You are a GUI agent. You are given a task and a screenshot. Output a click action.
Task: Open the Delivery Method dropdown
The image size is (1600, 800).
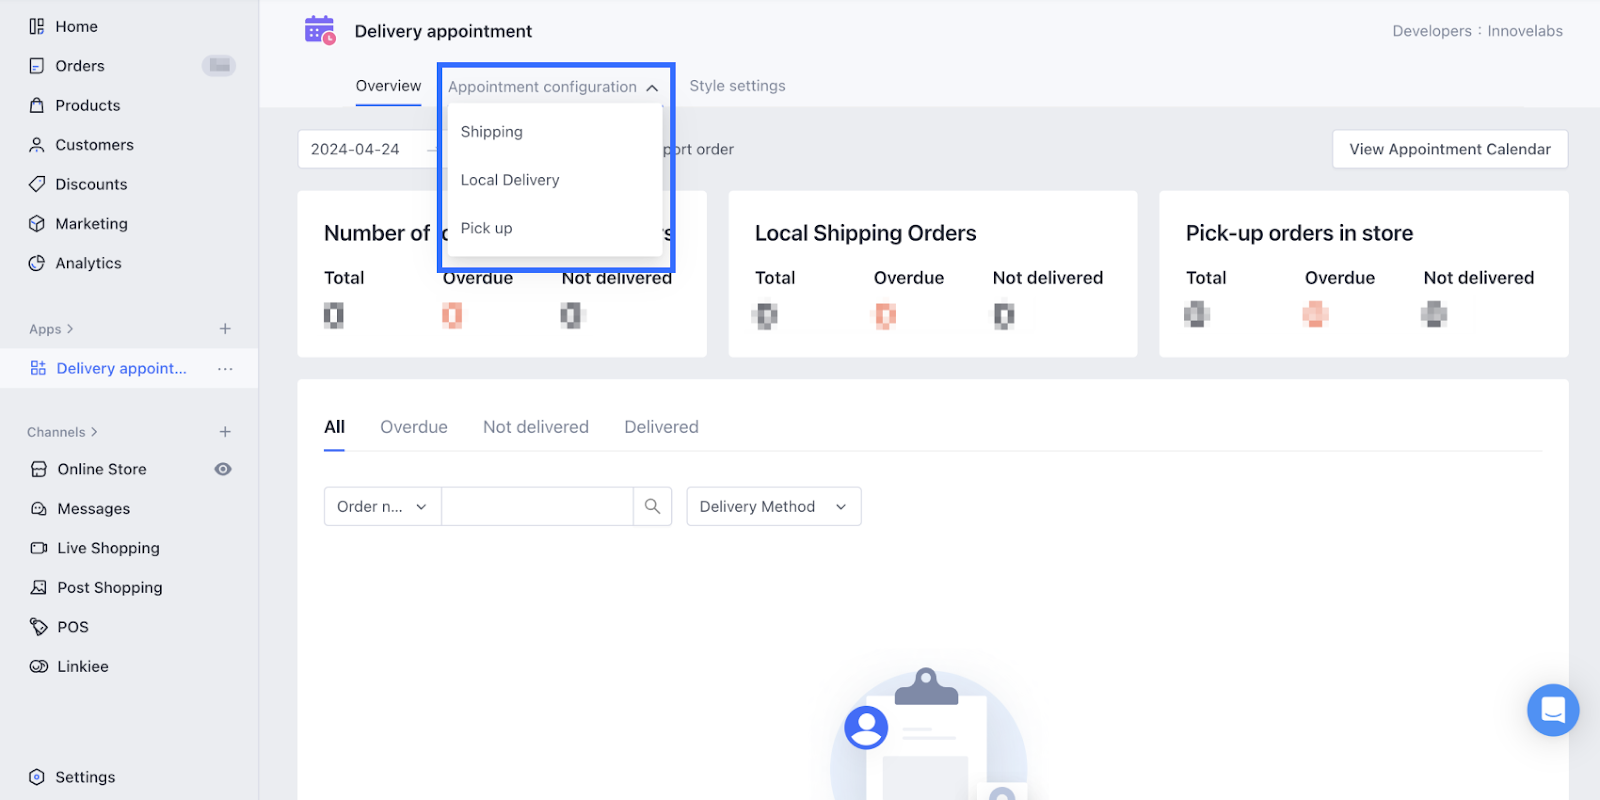(x=773, y=506)
